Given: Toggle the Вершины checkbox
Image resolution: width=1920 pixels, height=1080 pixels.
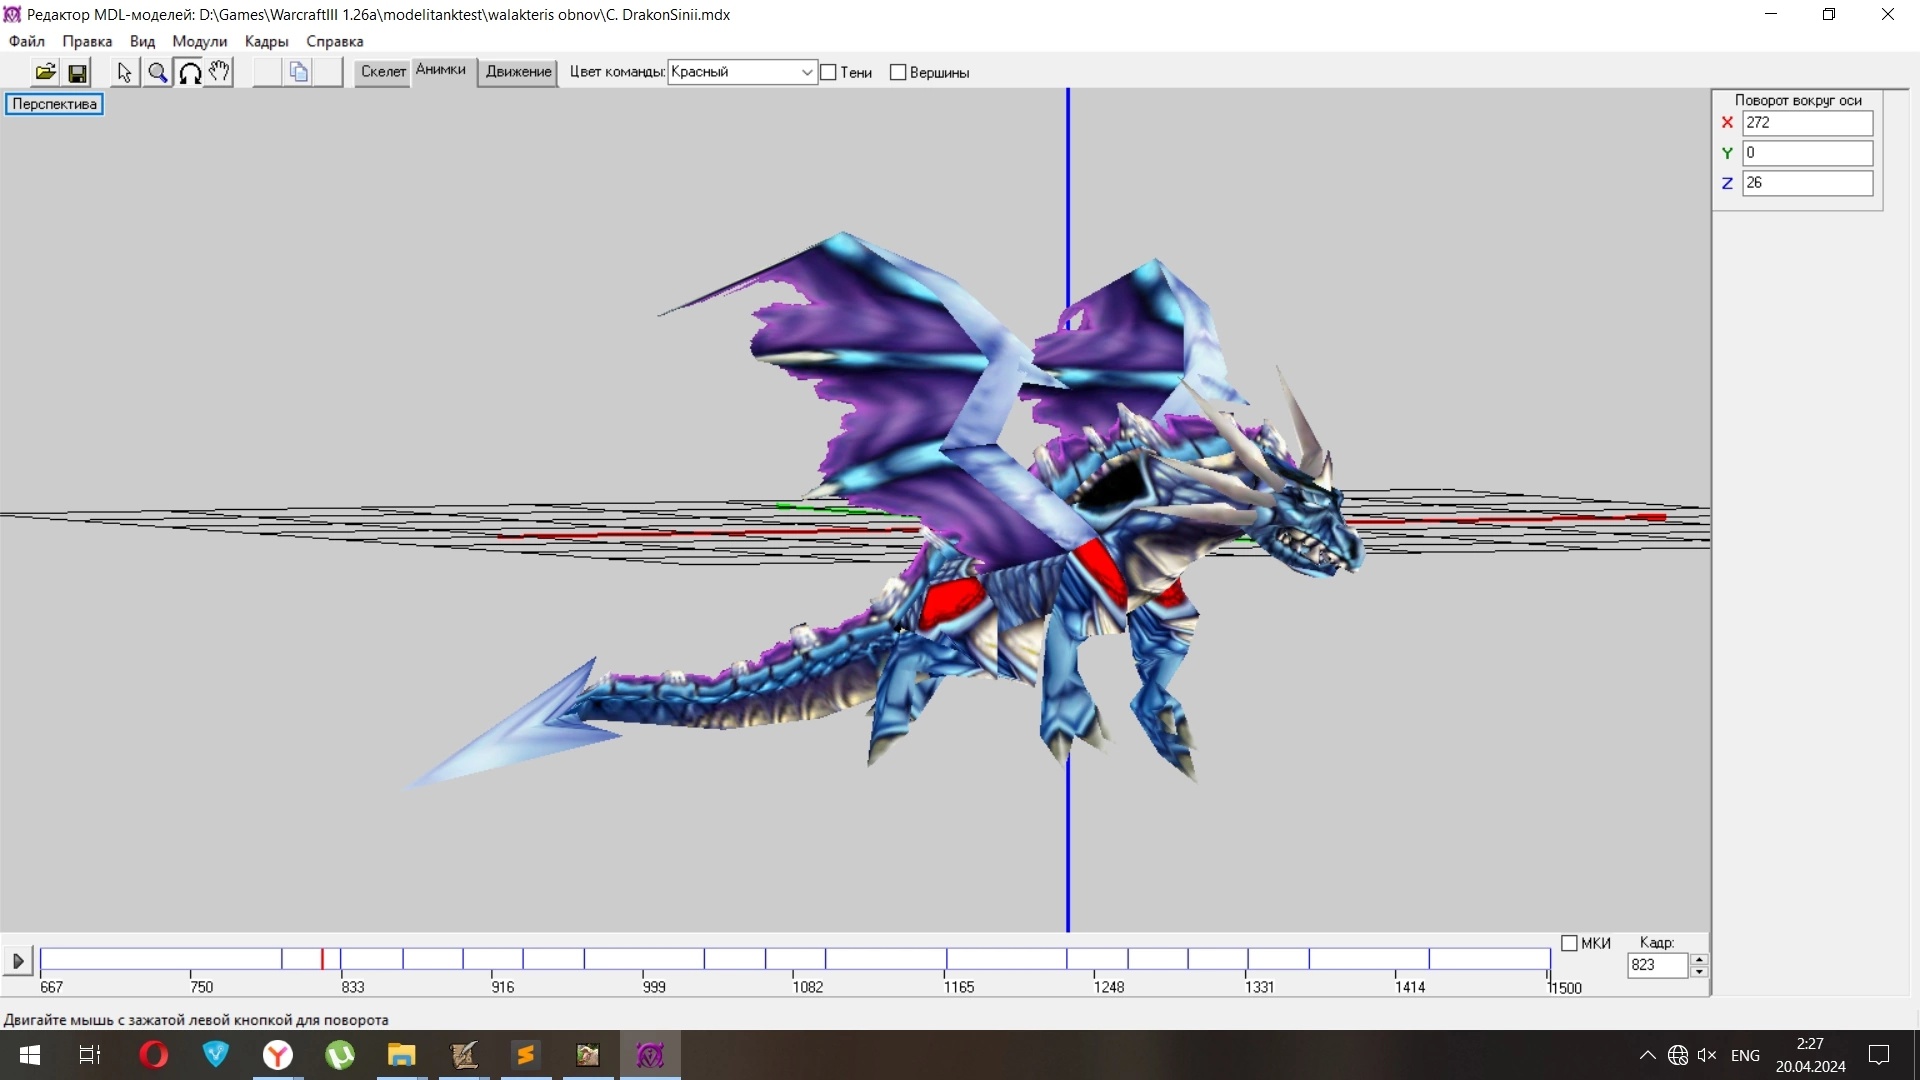Looking at the screenshot, I should [x=898, y=72].
